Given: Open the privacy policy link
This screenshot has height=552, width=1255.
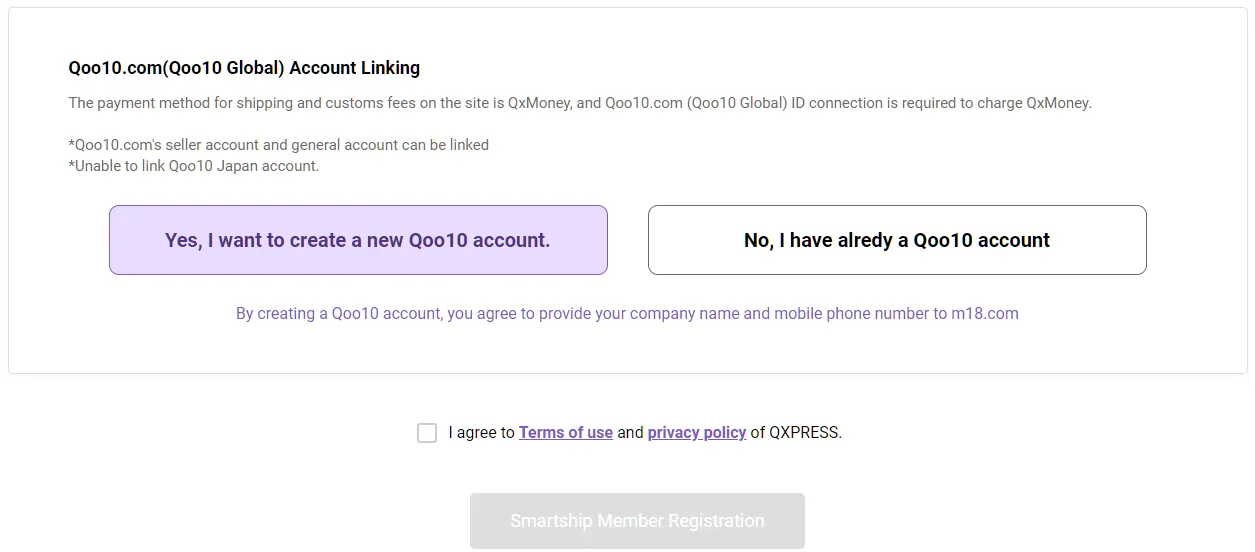Looking at the screenshot, I should tap(697, 433).
